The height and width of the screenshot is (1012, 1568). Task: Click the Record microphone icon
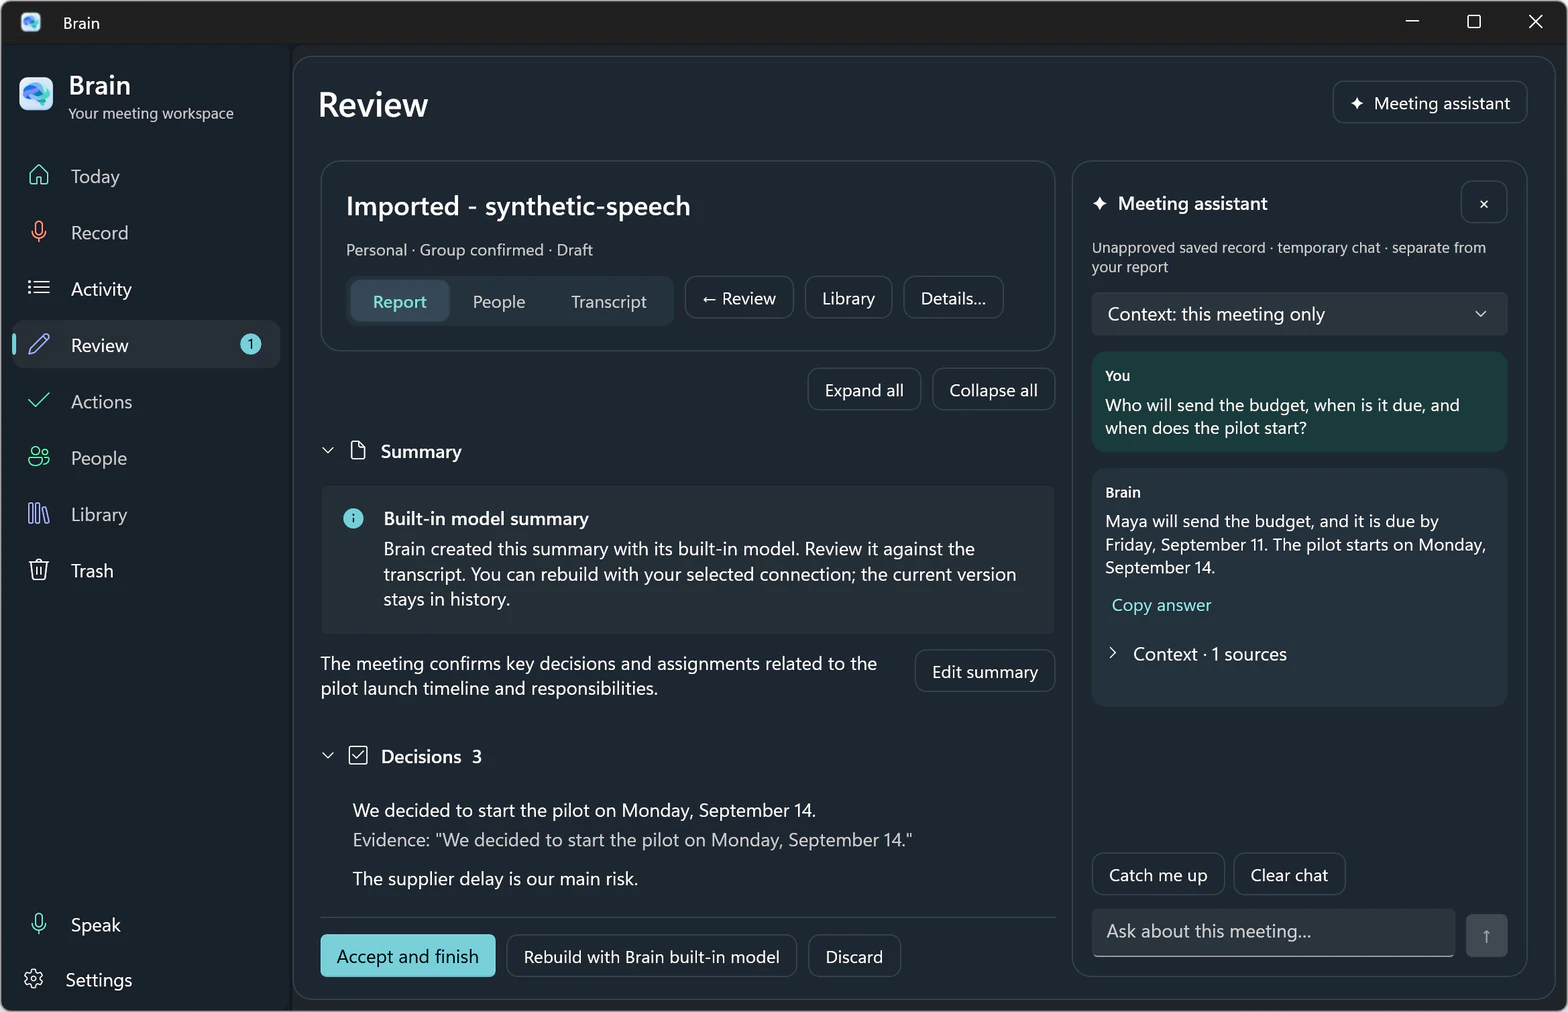click(39, 232)
